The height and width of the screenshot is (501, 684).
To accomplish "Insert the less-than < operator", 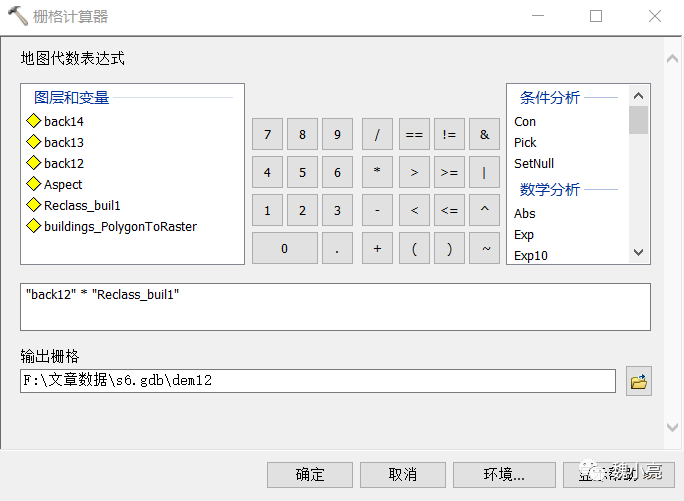I will [x=414, y=210].
